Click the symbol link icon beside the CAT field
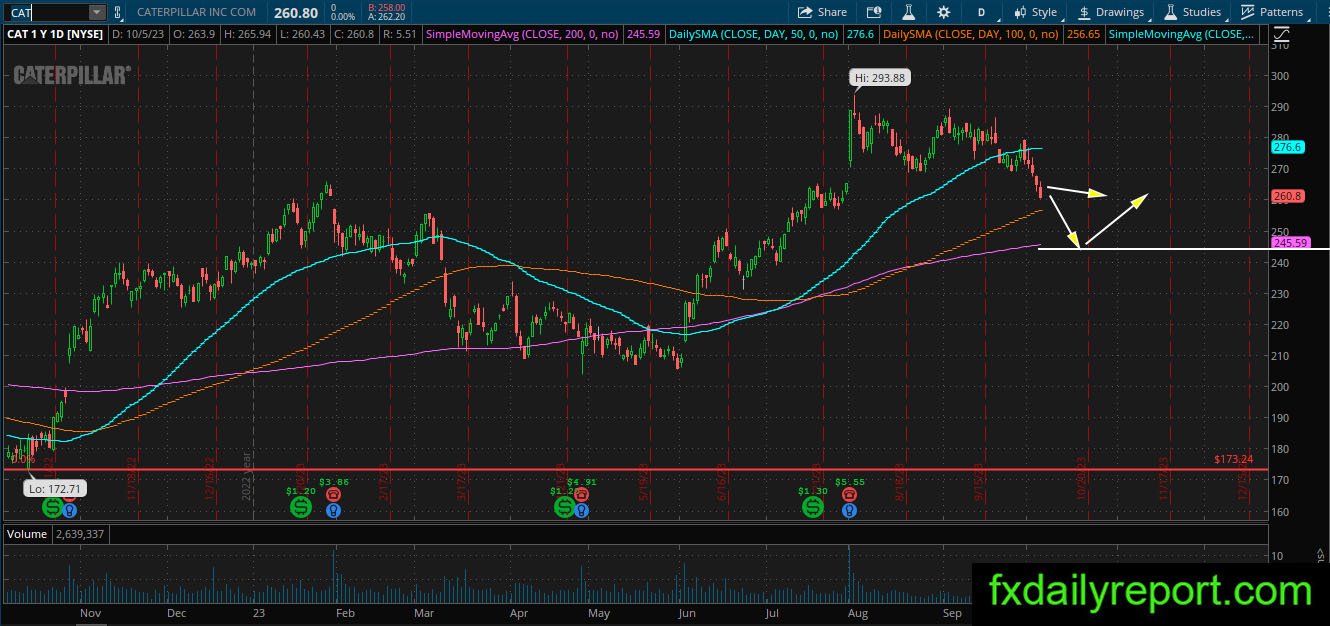 click(117, 12)
